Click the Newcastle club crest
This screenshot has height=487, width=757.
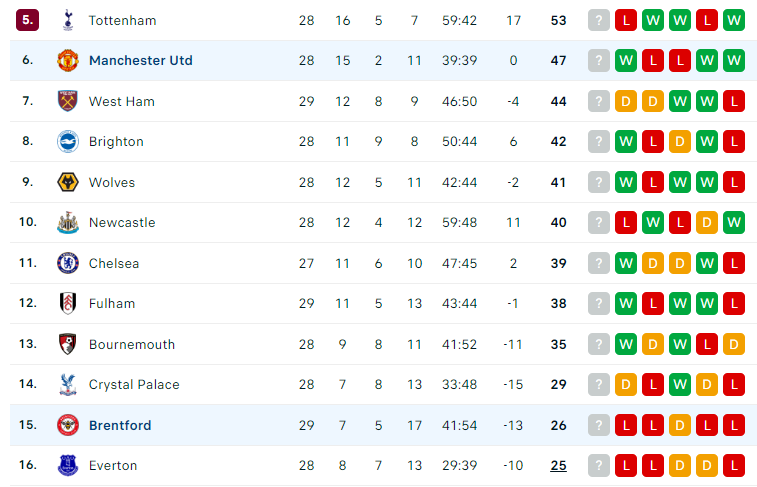(68, 223)
